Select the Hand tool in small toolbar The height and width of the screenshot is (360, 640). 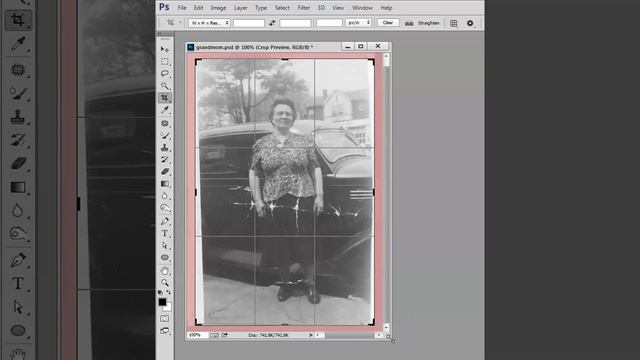[164, 271]
